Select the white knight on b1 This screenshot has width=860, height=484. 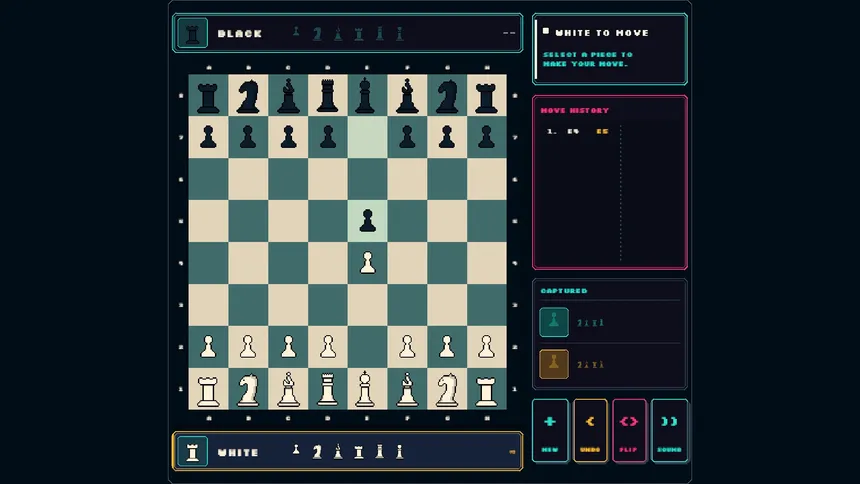248,389
